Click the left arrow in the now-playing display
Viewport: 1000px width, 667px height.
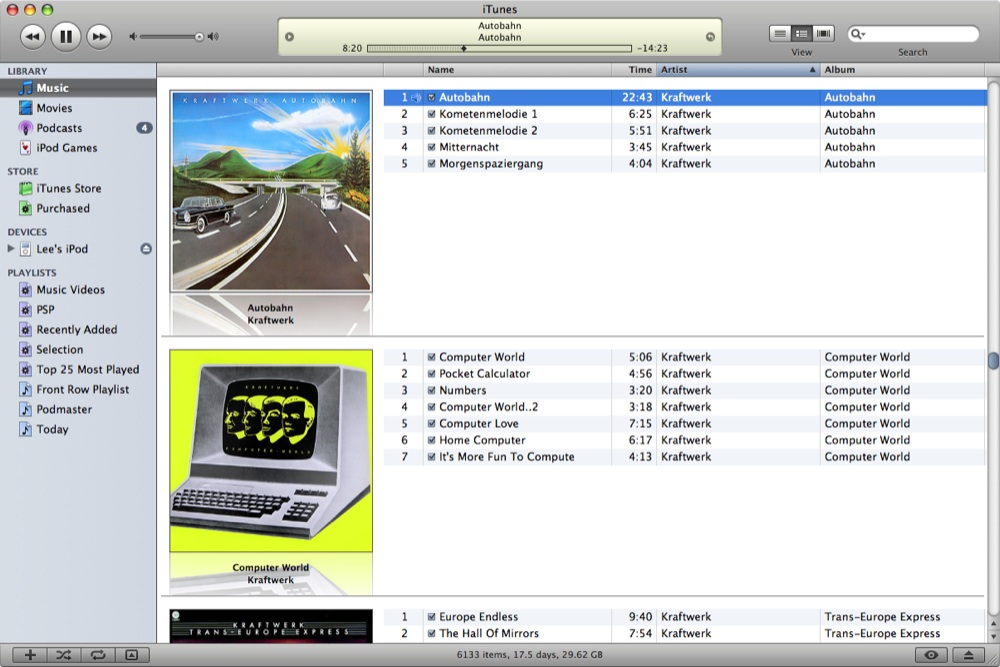pos(290,37)
